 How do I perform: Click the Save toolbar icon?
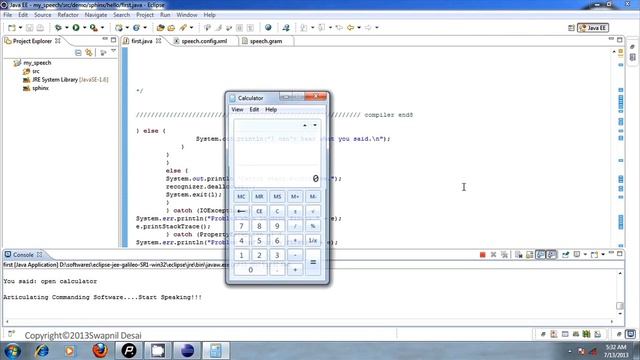29,28
